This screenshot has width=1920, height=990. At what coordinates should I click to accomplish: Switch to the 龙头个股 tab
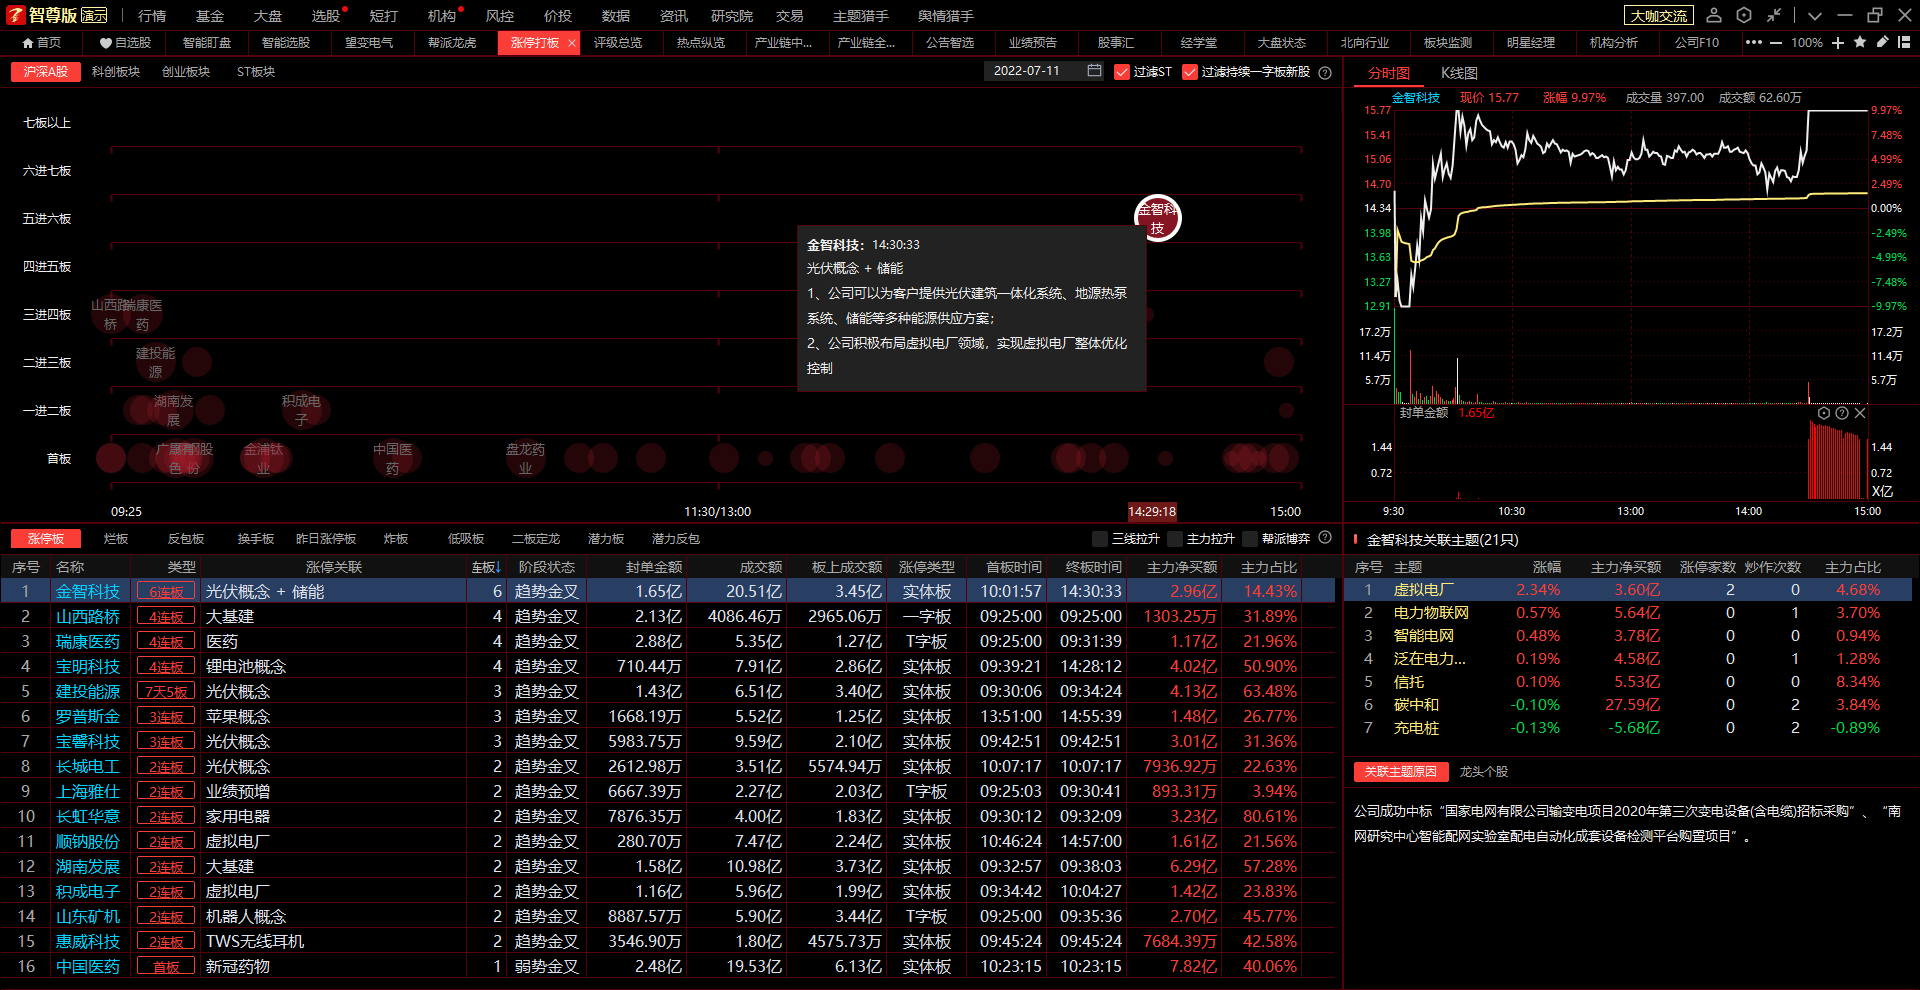tap(1484, 772)
